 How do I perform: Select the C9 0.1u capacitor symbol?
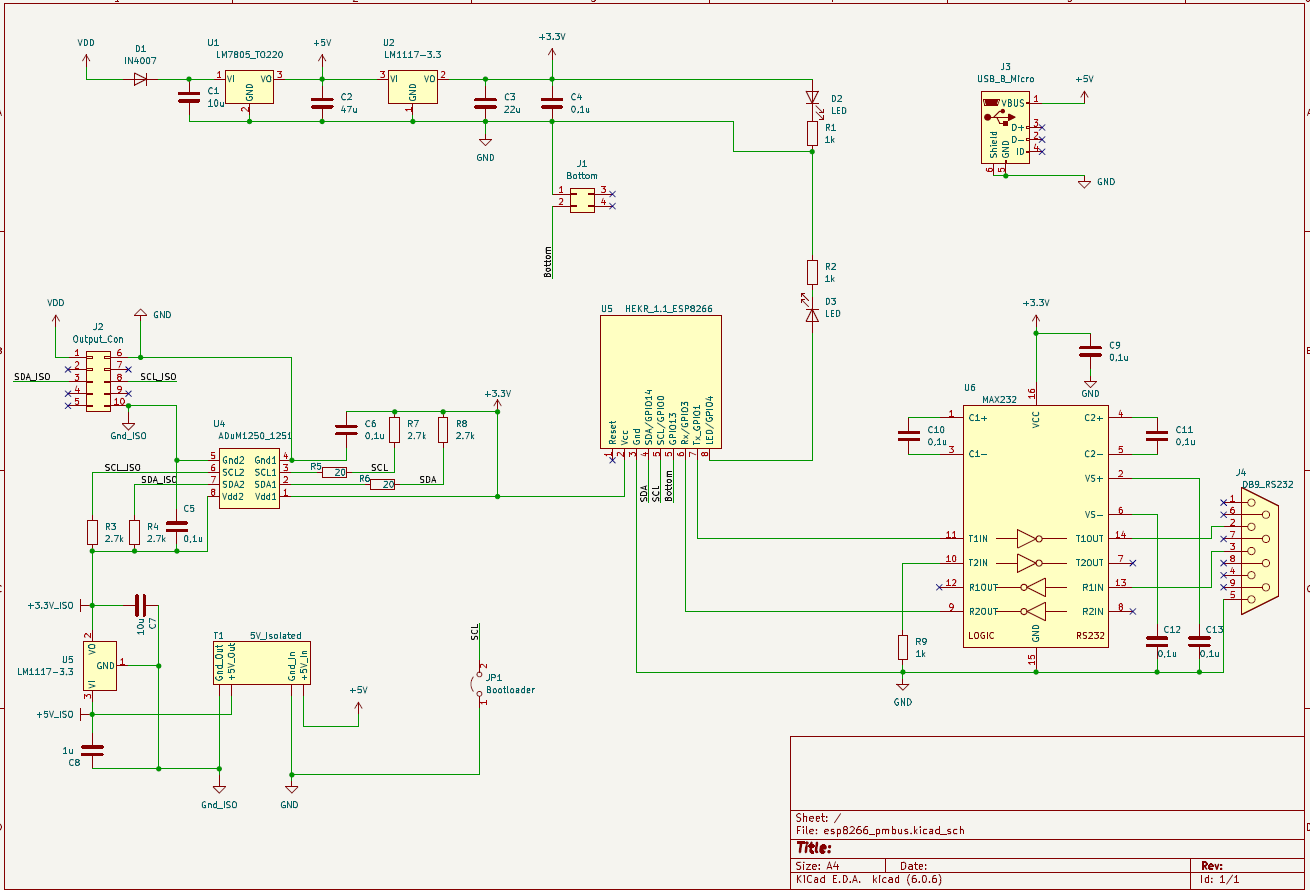point(1091,351)
